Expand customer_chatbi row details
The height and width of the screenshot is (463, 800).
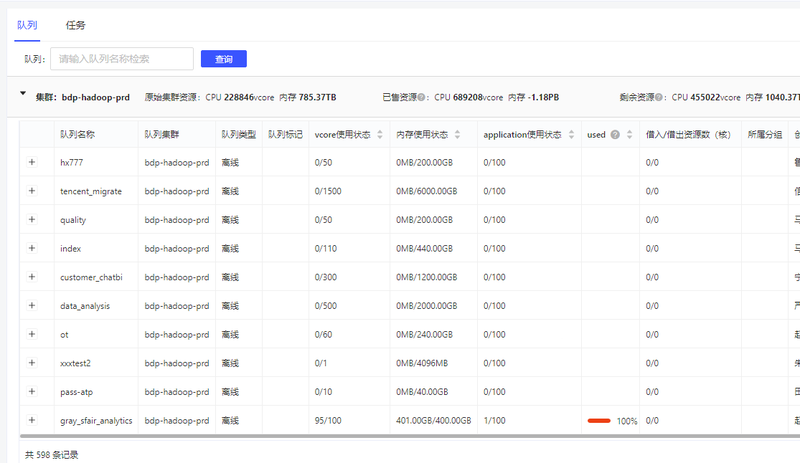click(31, 277)
